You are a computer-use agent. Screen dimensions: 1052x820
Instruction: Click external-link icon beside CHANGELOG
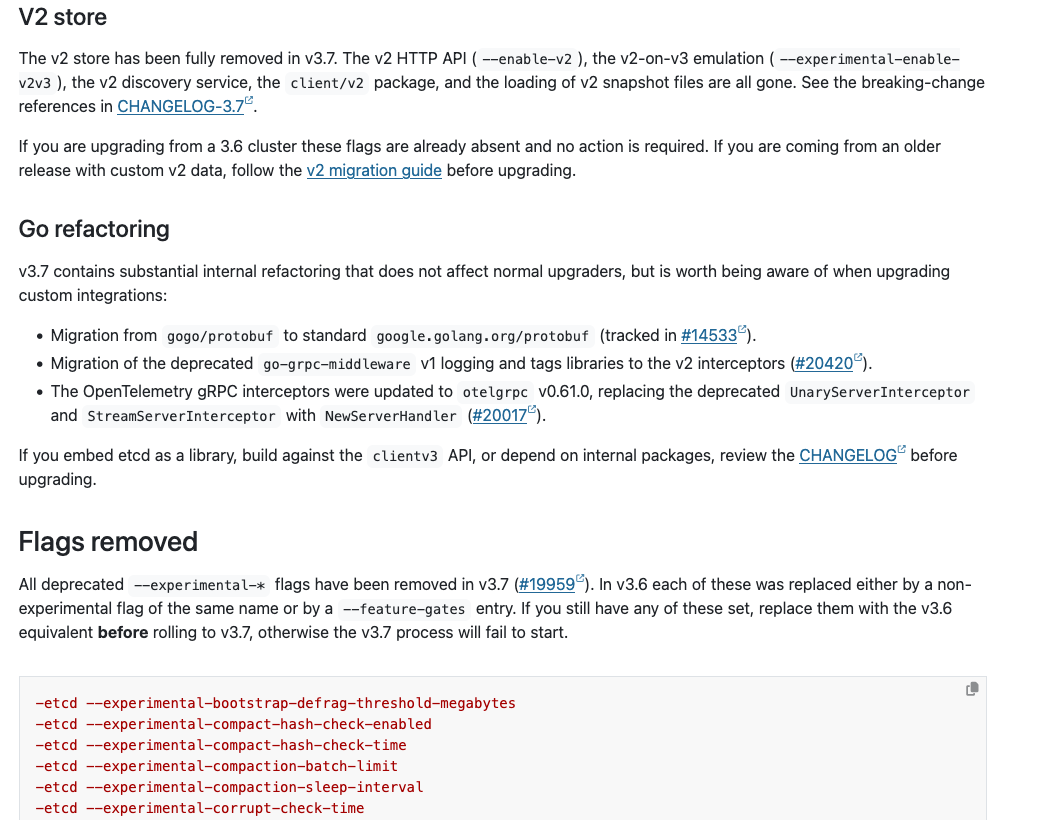click(902, 450)
